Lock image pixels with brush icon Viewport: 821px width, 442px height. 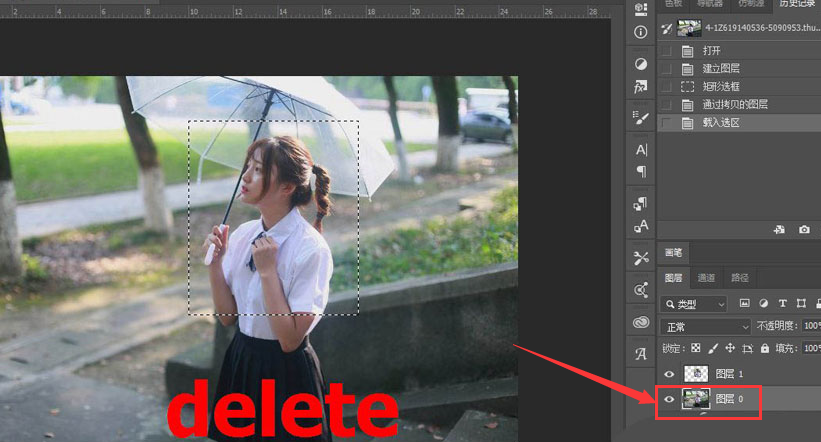713,348
